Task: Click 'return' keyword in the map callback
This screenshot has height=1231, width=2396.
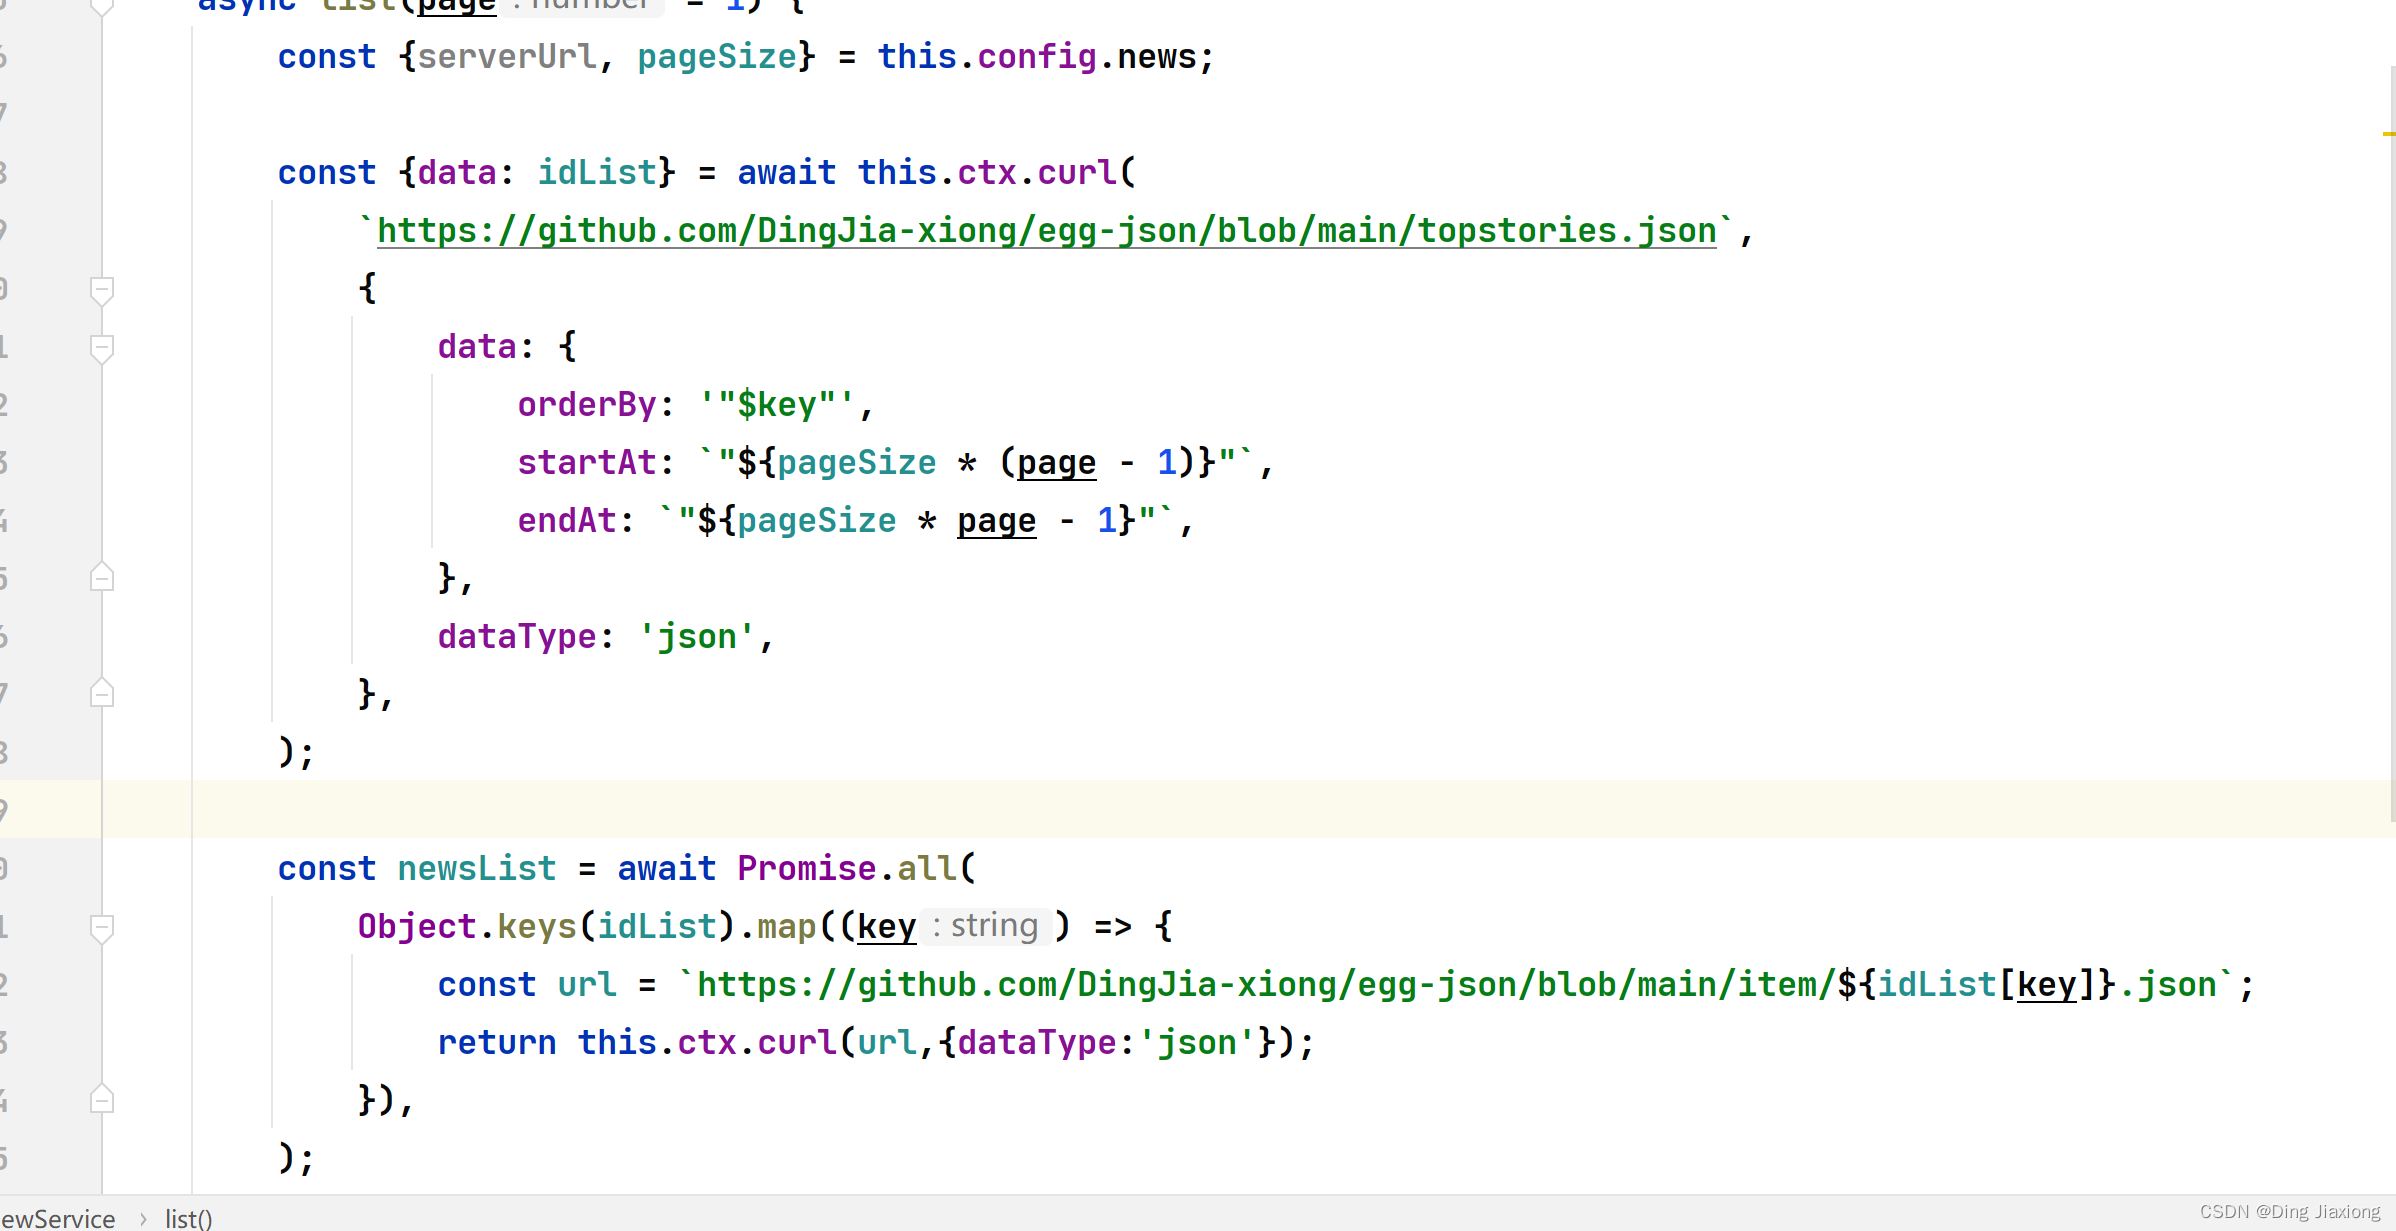Action: [497, 1043]
